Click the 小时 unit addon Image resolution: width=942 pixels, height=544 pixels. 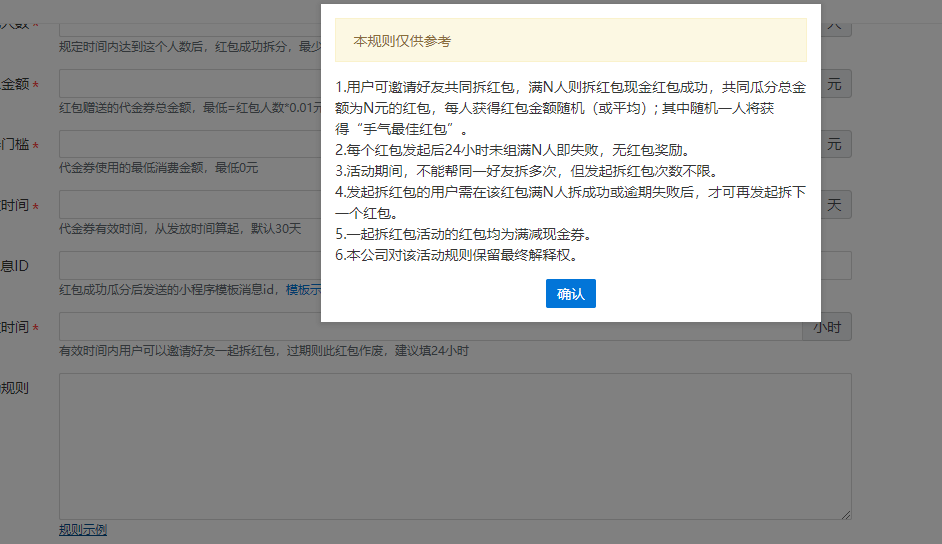[x=826, y=327]
